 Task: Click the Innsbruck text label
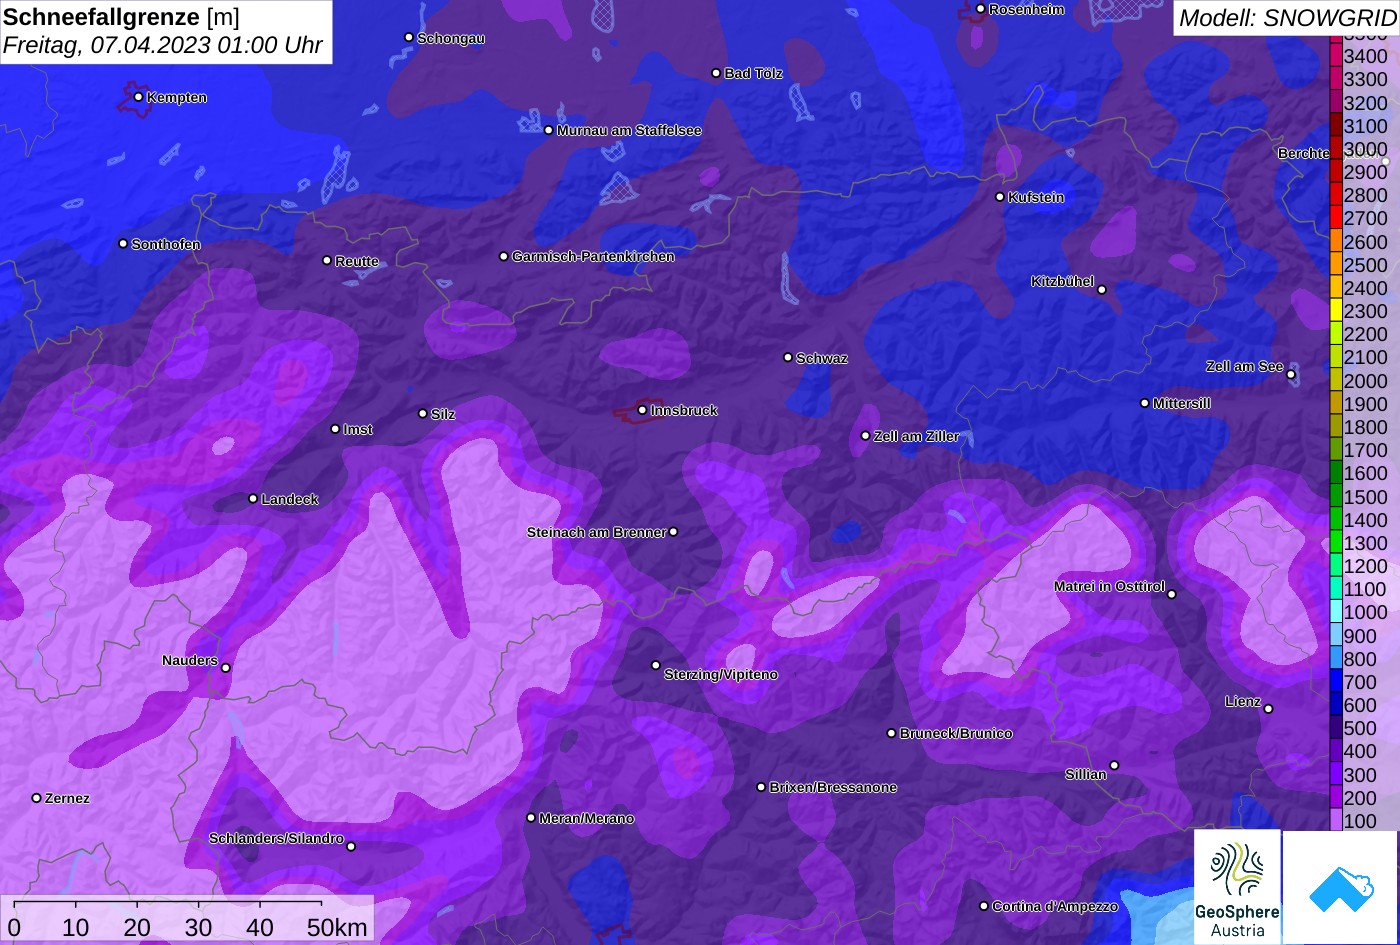(684, 410)
